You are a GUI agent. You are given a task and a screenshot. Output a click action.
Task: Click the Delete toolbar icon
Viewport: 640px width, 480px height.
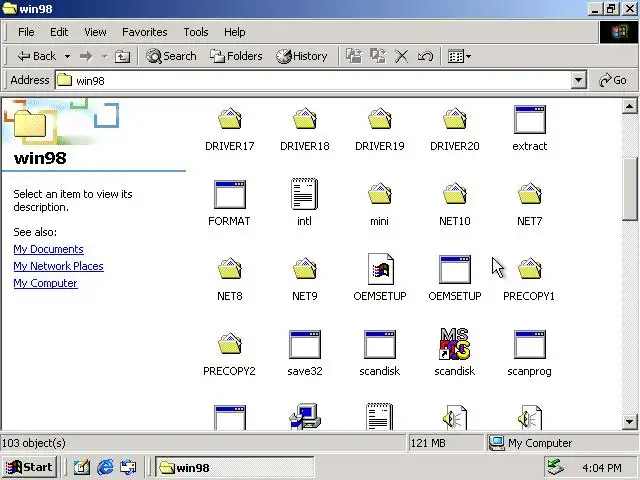[402, 56]
